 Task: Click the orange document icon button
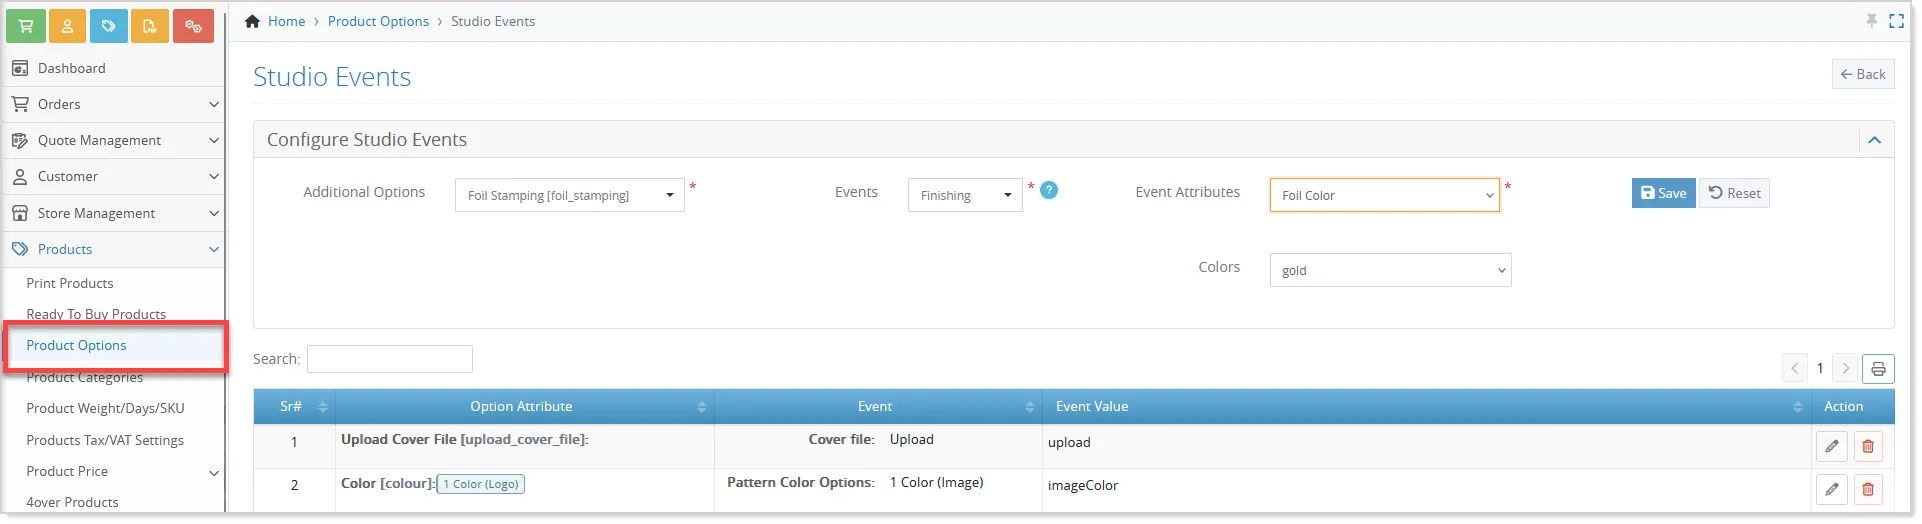(x=150, y=26)
